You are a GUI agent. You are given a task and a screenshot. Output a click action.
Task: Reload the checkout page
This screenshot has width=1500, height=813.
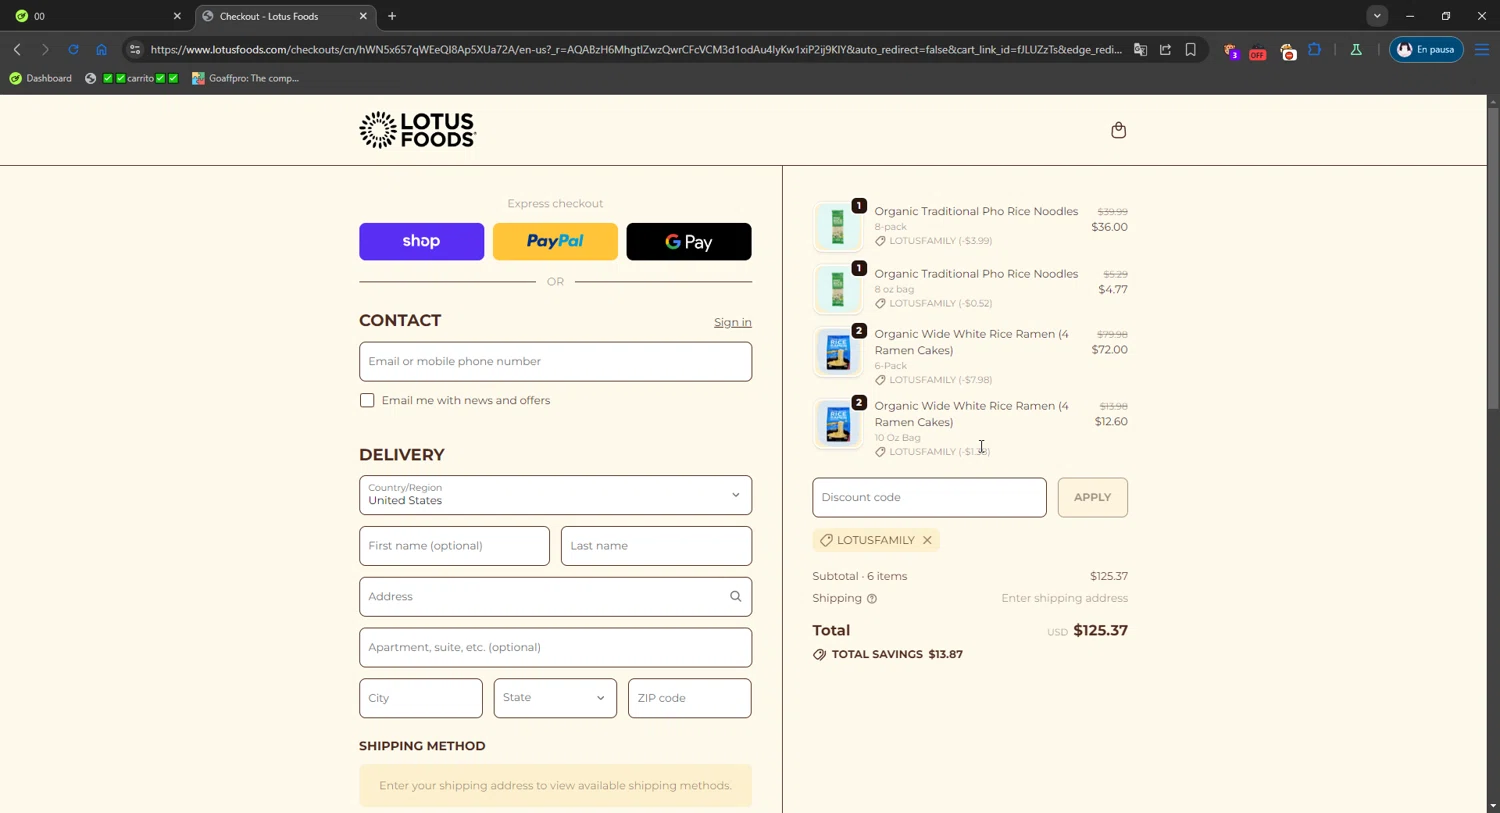73,49
